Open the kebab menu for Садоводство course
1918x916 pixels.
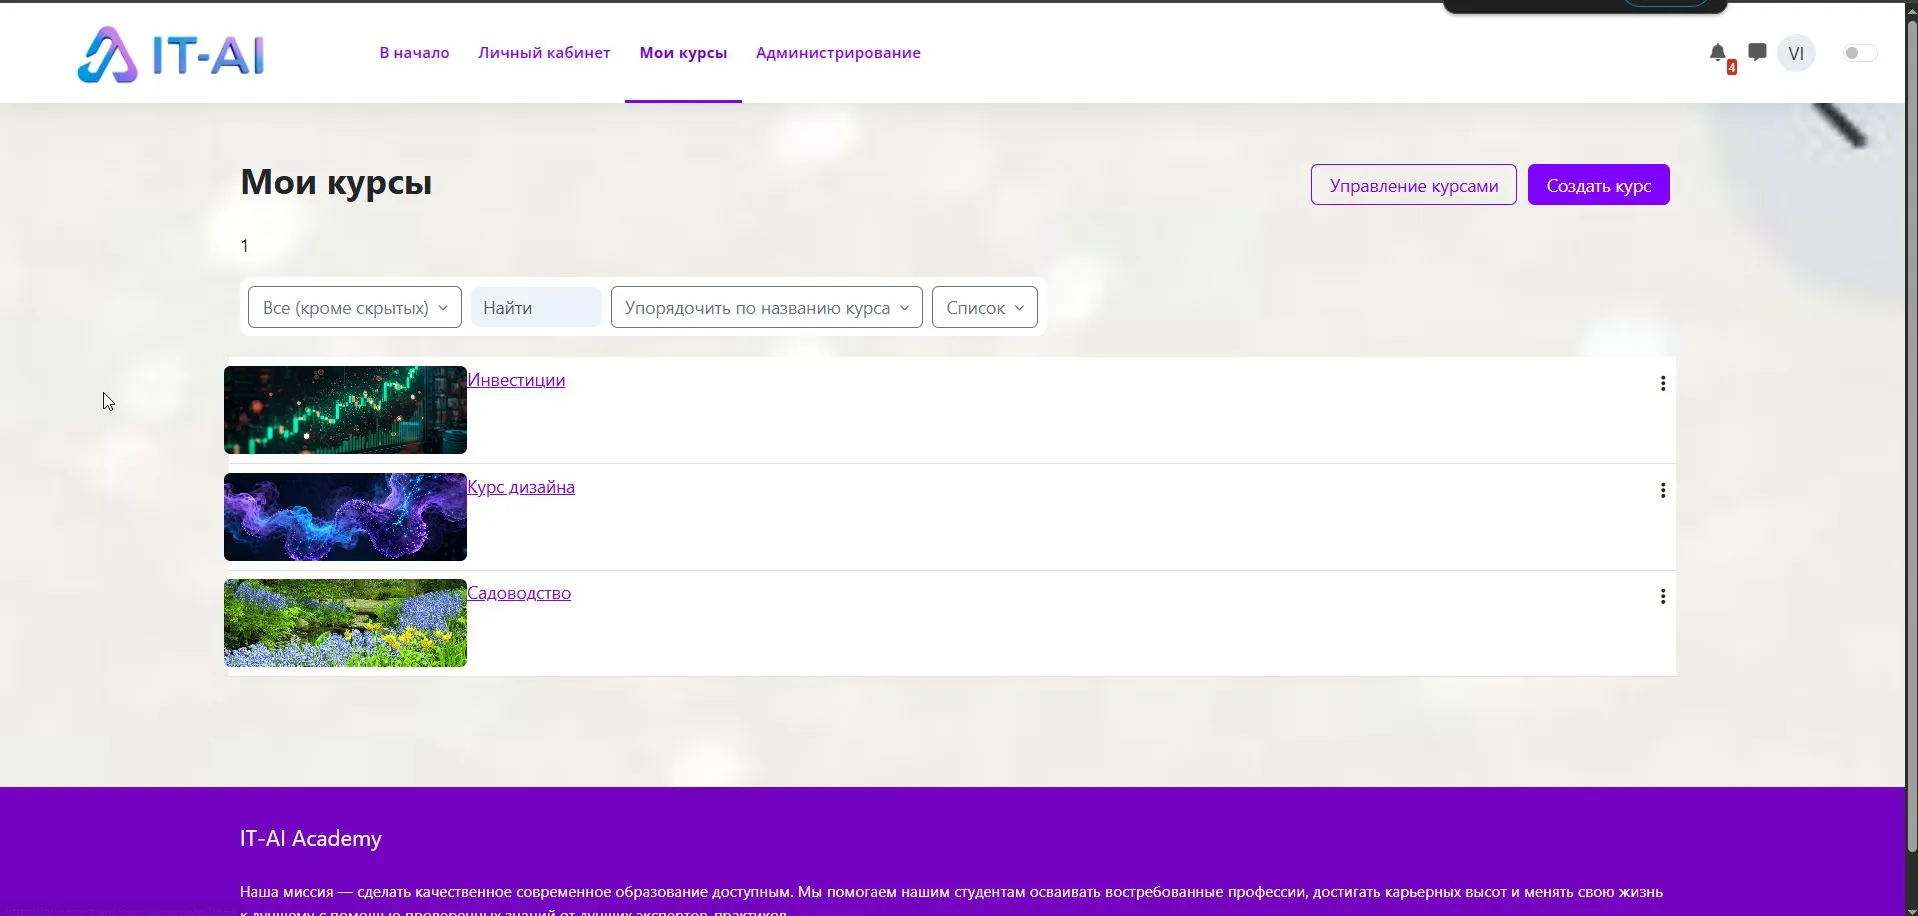tap(1662, 595)
